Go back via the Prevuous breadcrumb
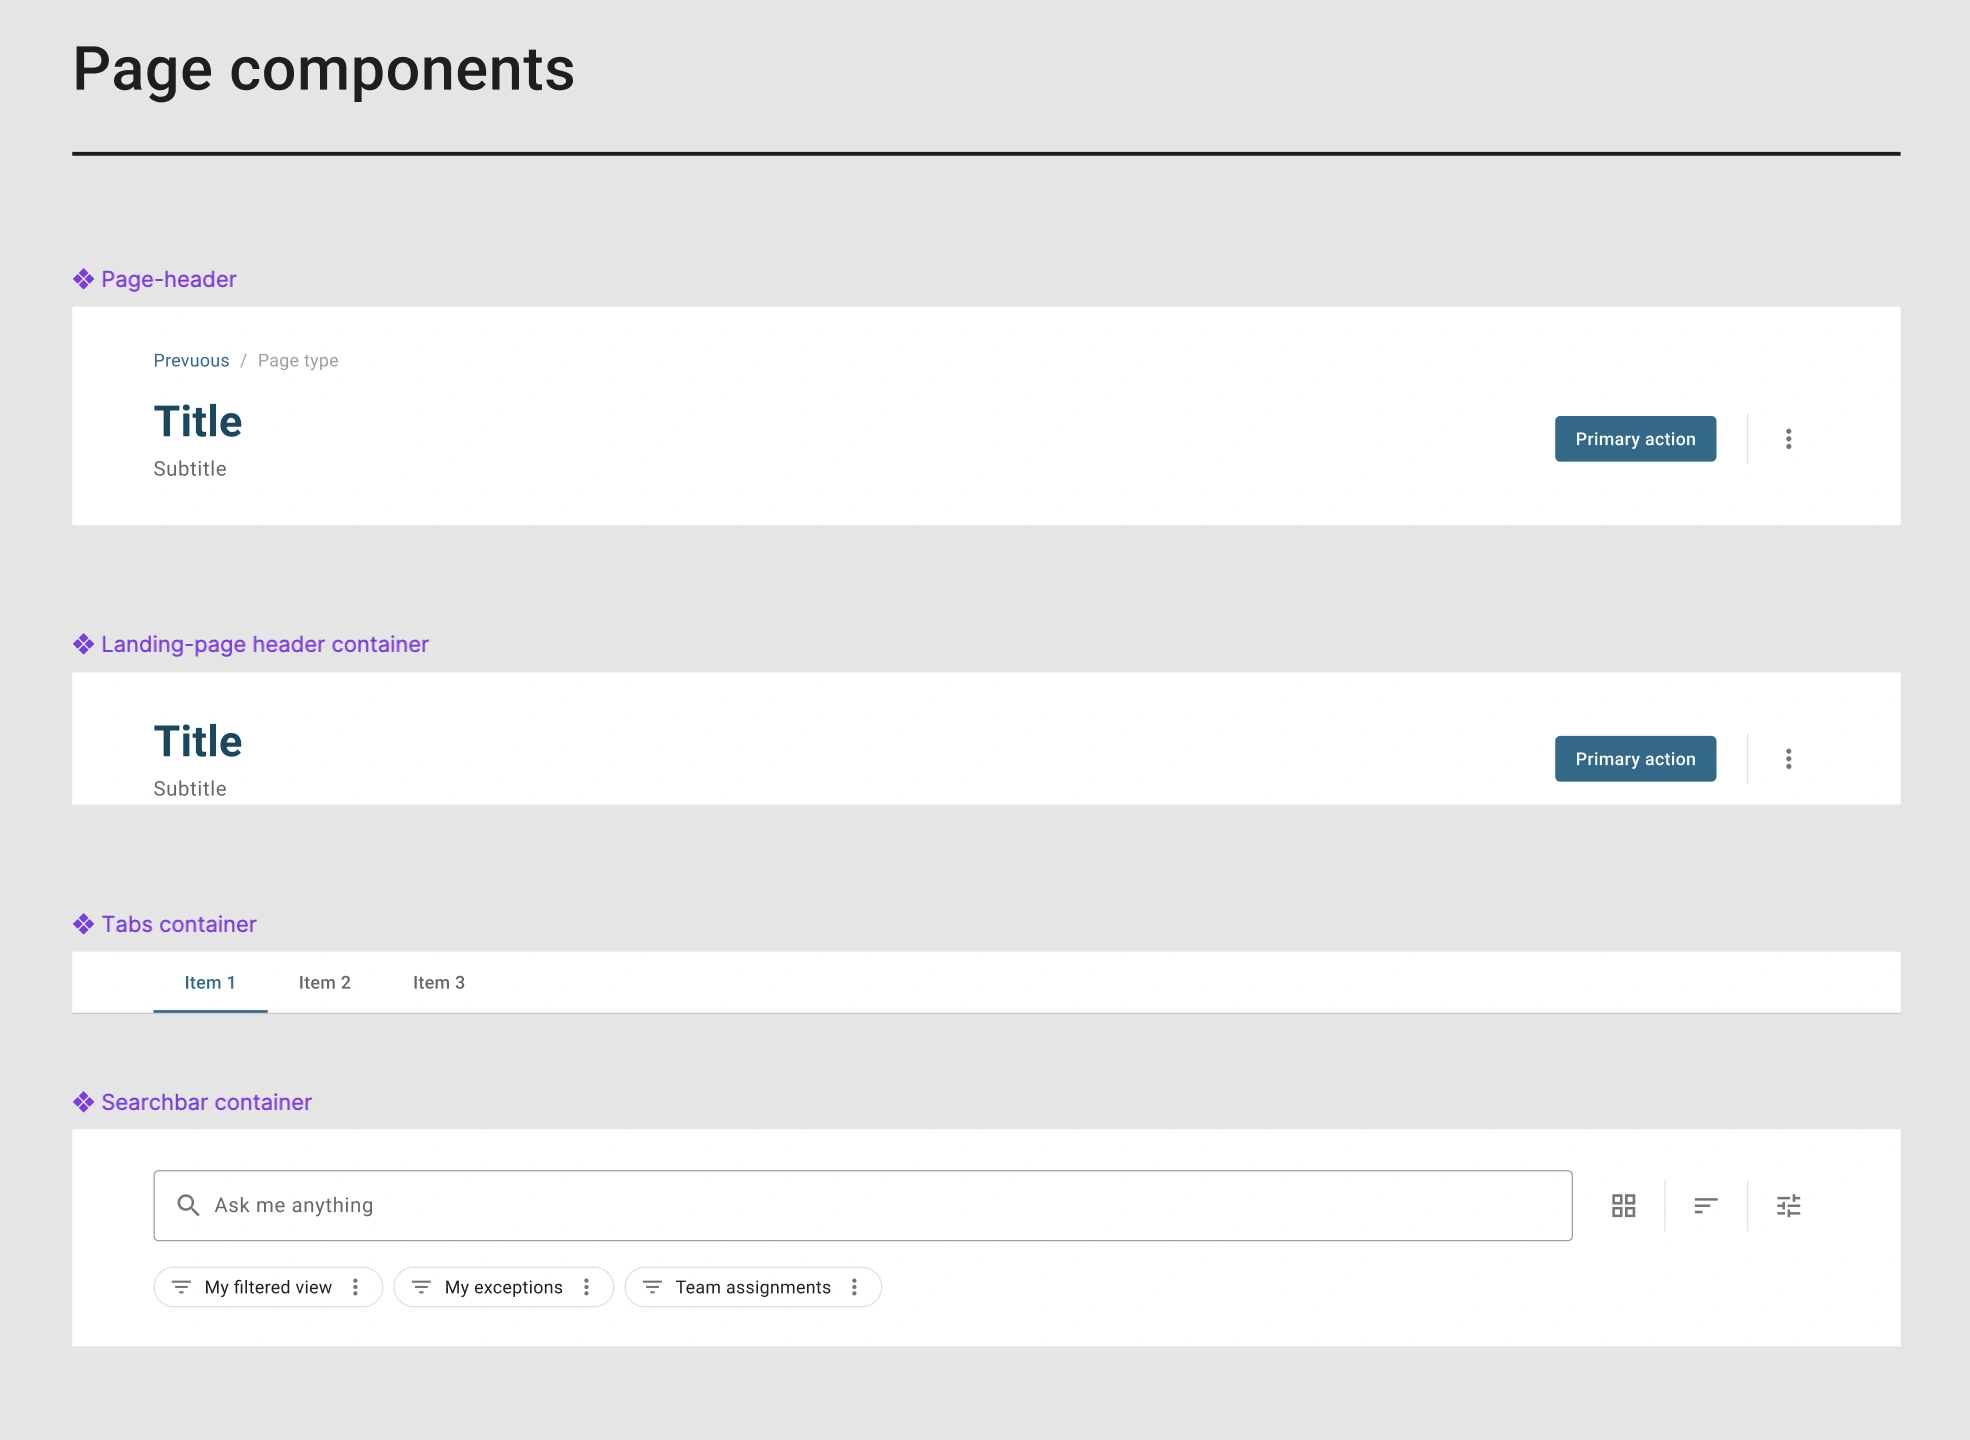 tap(191, 361)
